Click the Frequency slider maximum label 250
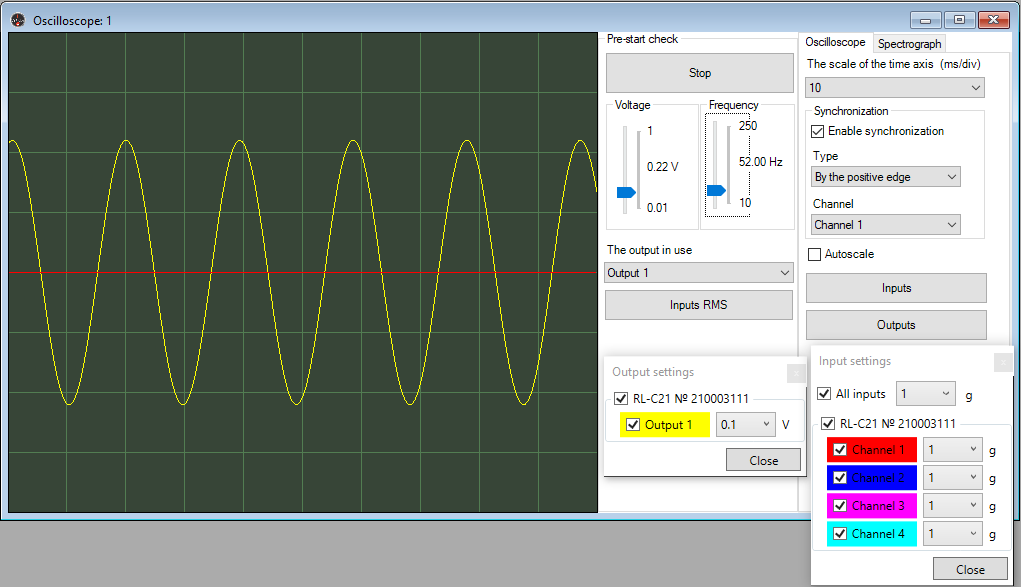This screenshot has width=1021, height=587. [x=748, y=126]
